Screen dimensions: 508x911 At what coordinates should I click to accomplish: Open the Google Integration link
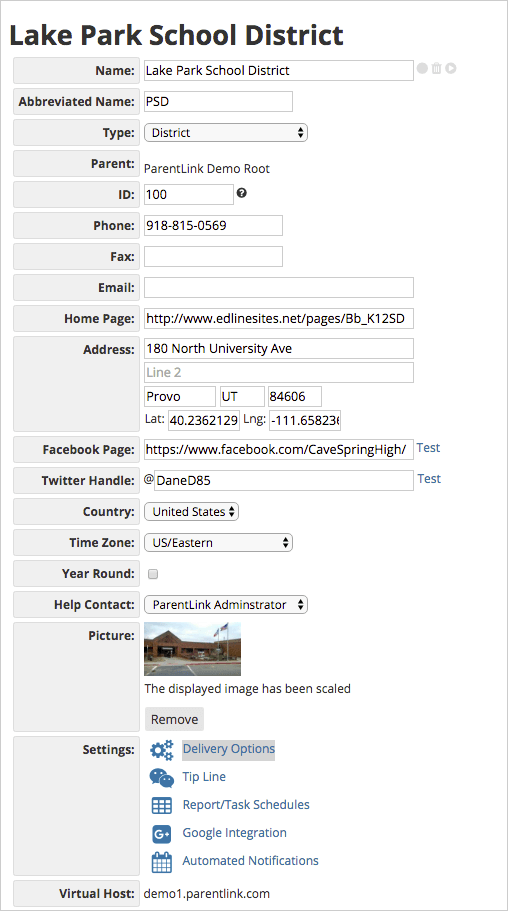click(x=234, y=833)
